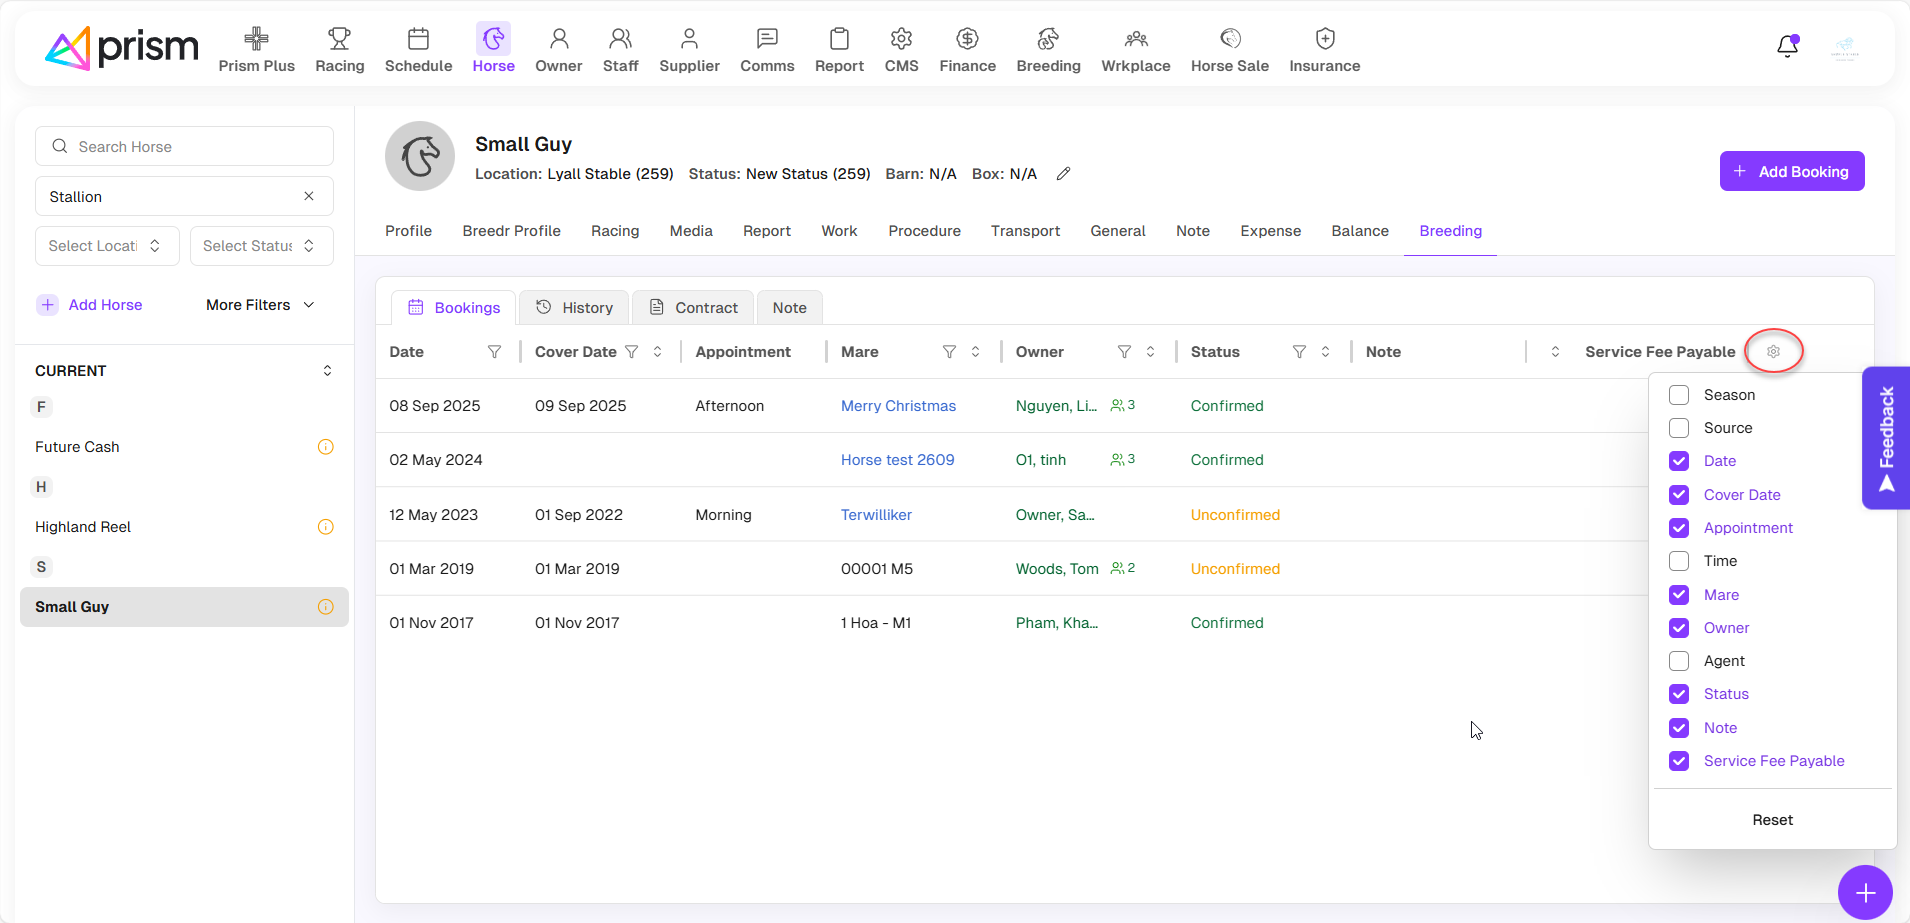The image size is (1910, 923).
Task: Open the Breeding module in top navigation
Action: pyautogui.click(x=1047, y=50)
